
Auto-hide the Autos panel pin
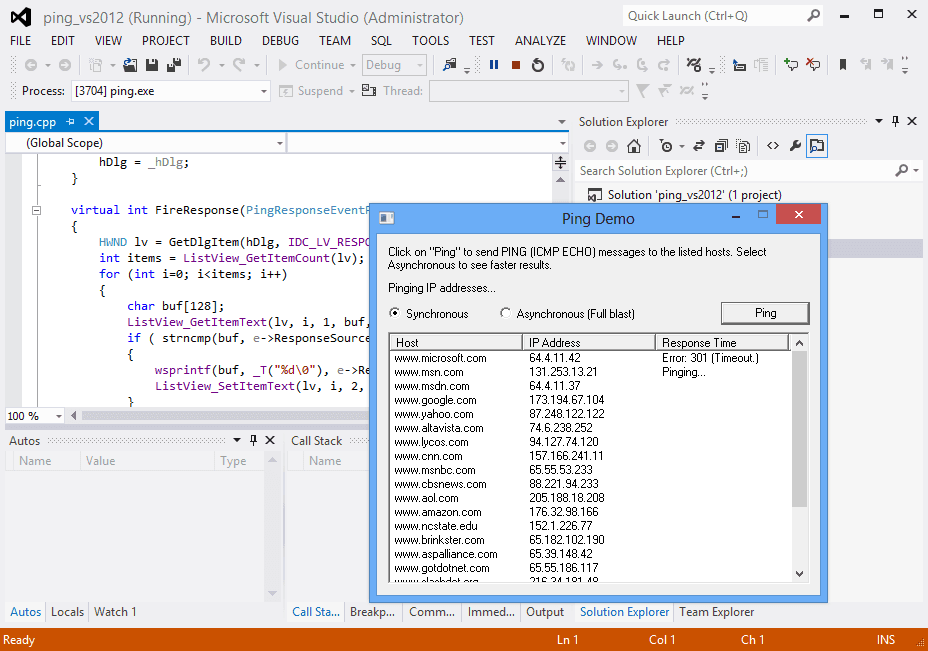point(253,440)
